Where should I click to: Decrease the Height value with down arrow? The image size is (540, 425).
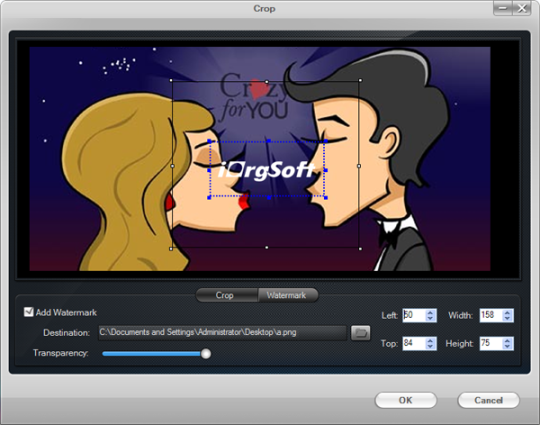pos(507,346)
